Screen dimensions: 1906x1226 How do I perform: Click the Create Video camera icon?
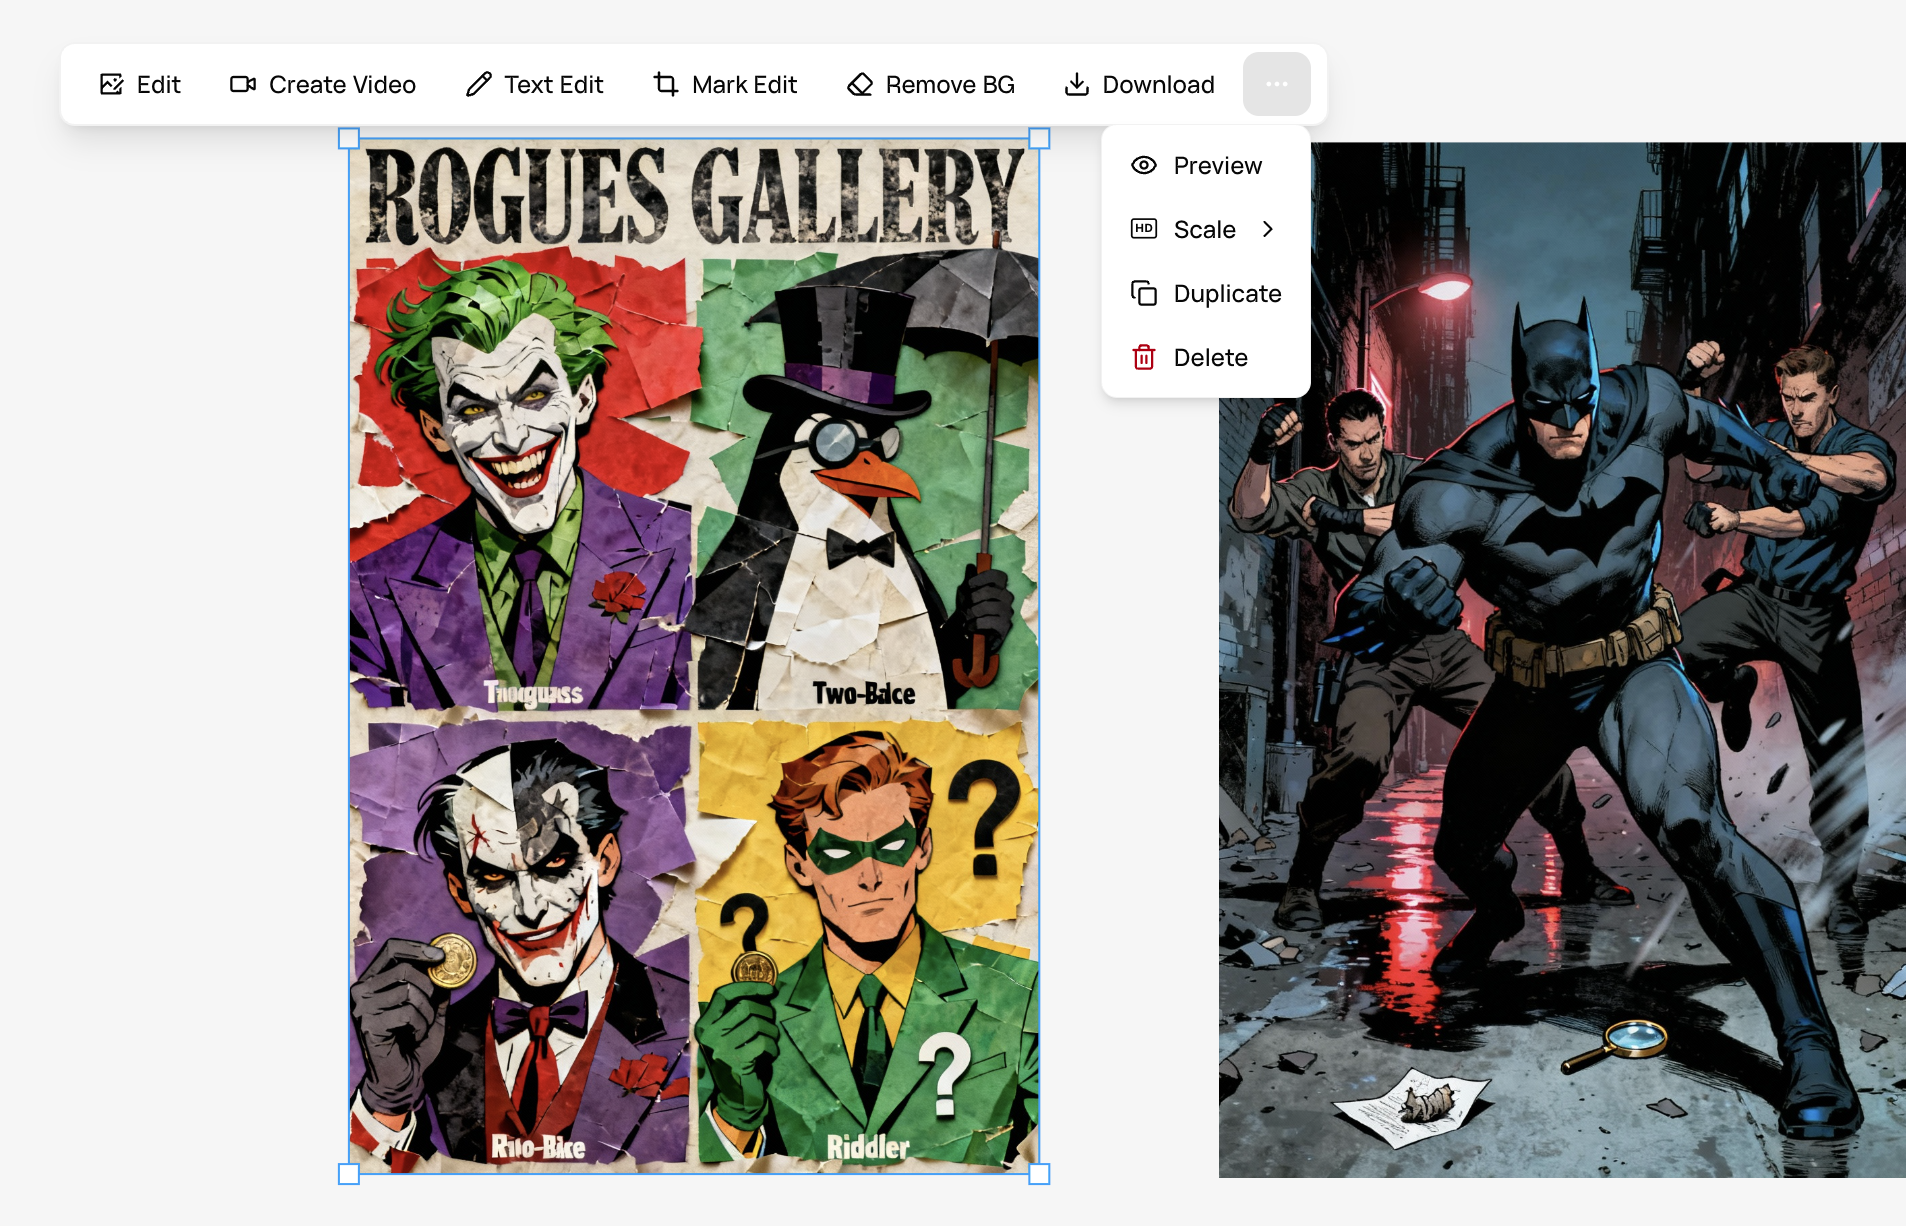243,85
